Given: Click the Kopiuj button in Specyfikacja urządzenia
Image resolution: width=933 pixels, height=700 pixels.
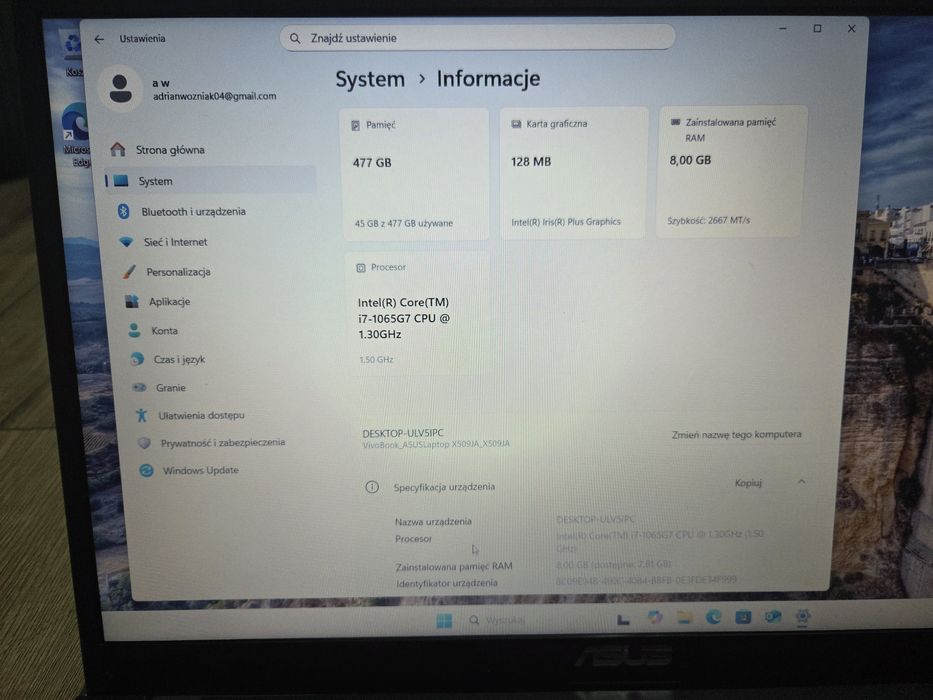Looking at the screenshot, I should [748, 483].
